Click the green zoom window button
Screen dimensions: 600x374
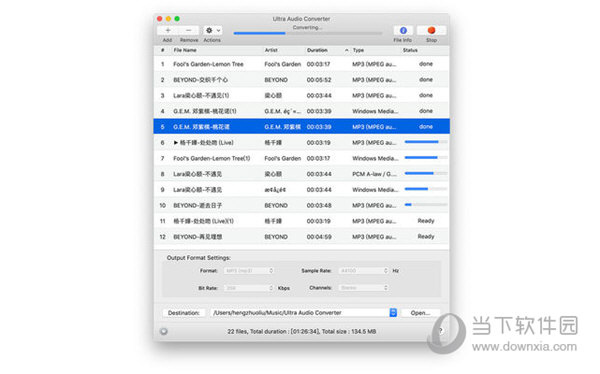pyautogui.click(x=177, y=18)
